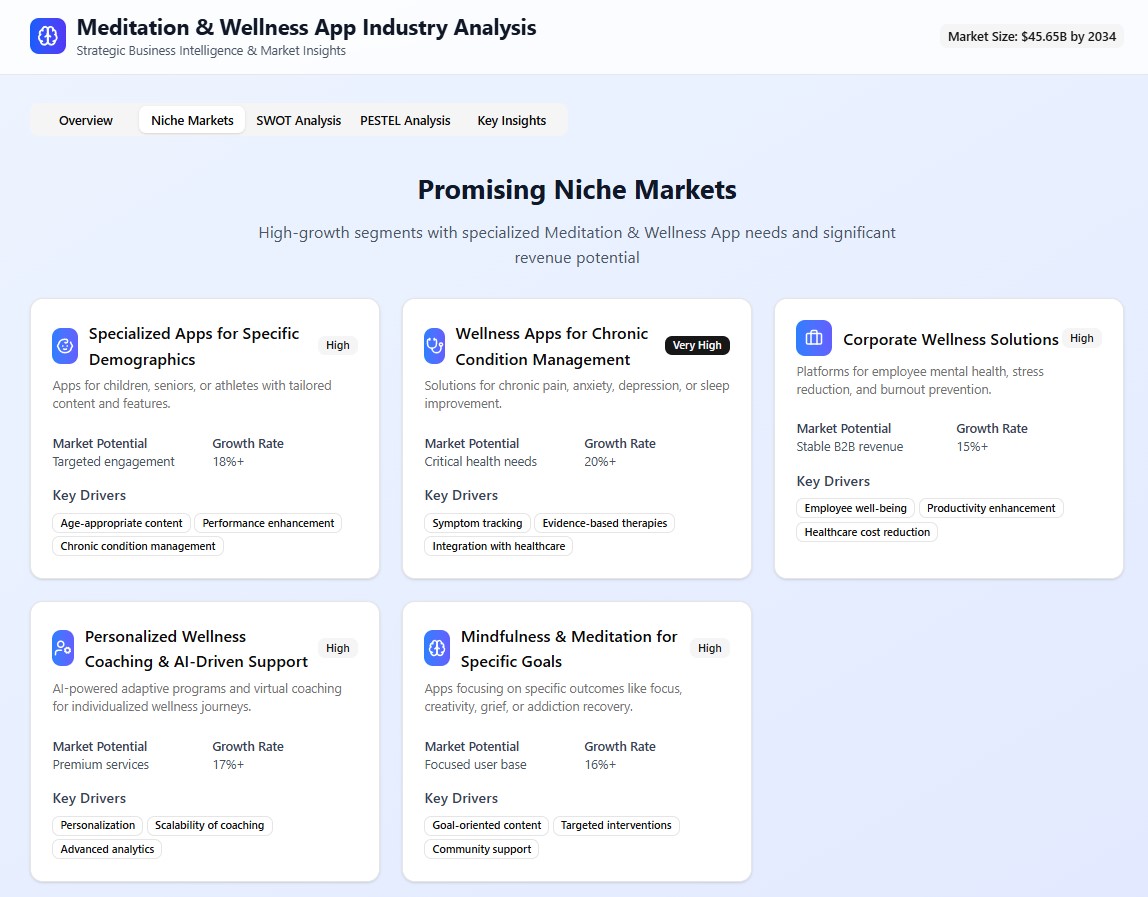Click the Niche Markets tab
Image resolution: width=1148 pixels, height=897 pixels.
pyautogui.click(x=192, y=120)
